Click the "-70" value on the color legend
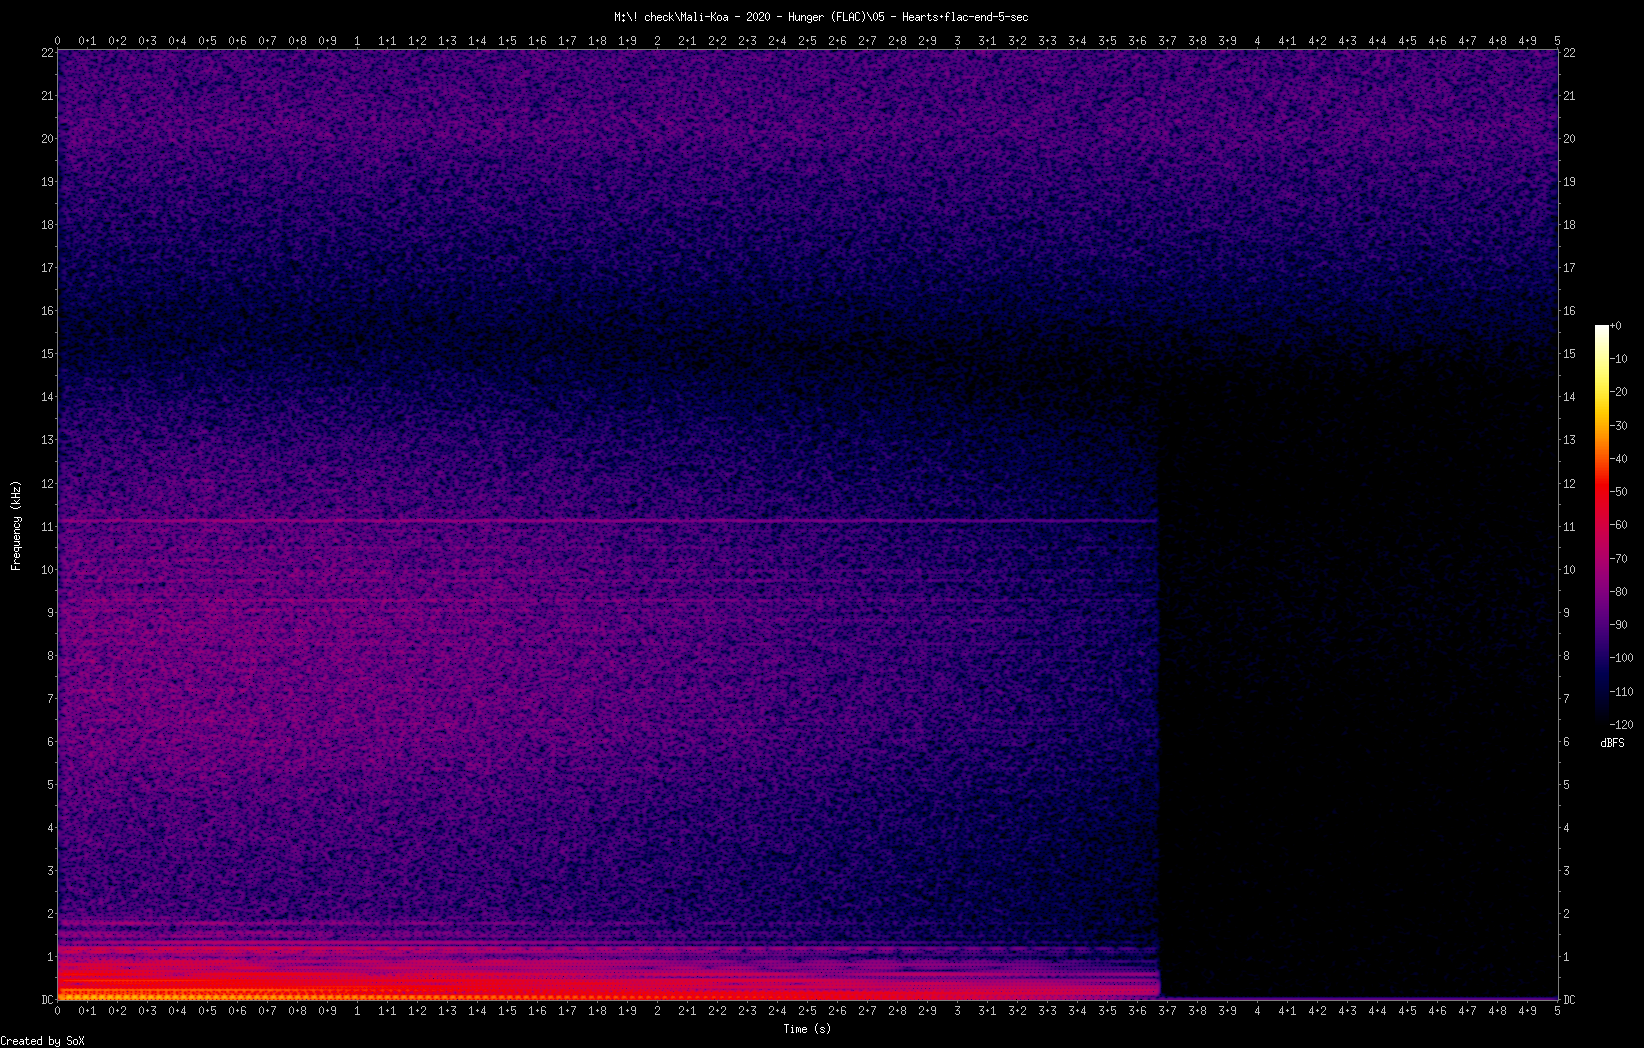Viewport: 1644px width, 1048px height. 1618,559
